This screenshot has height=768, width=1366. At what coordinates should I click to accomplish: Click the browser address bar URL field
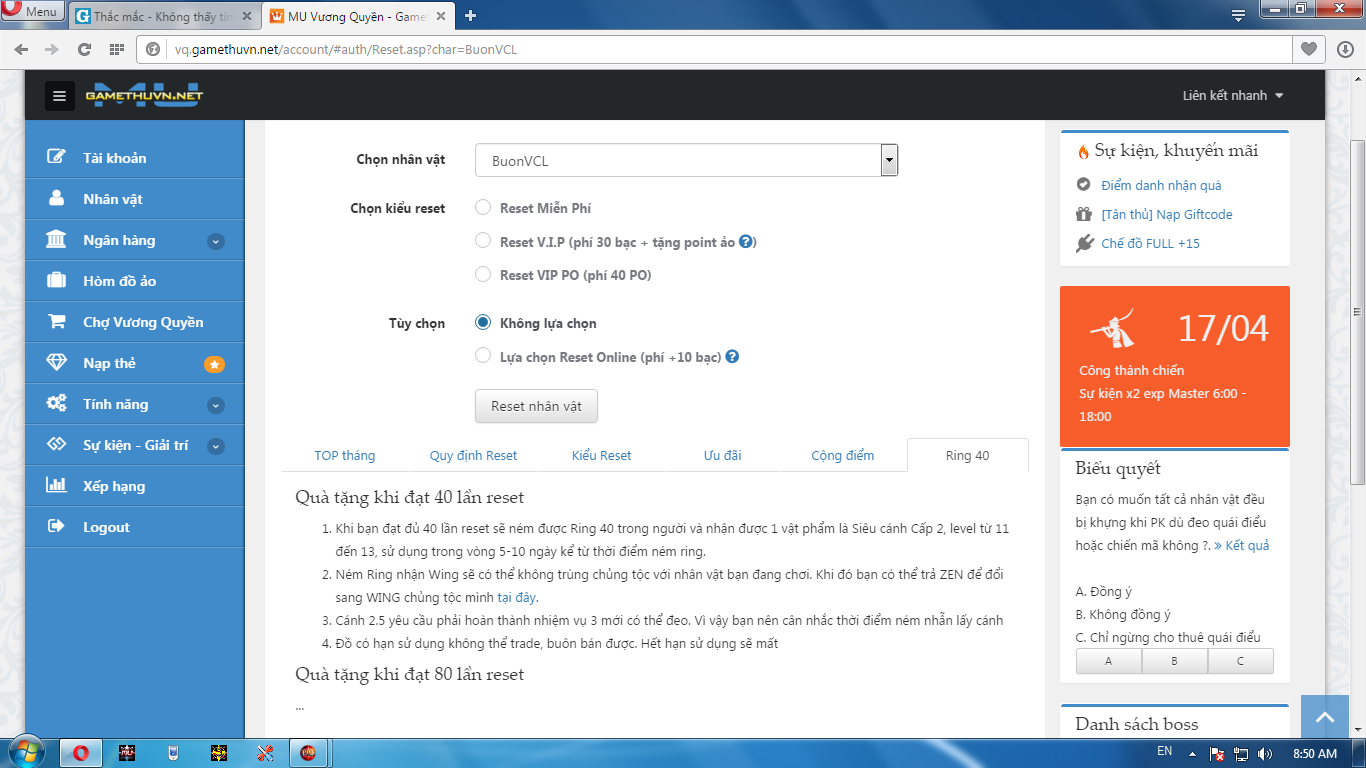[x=700, y=49]
